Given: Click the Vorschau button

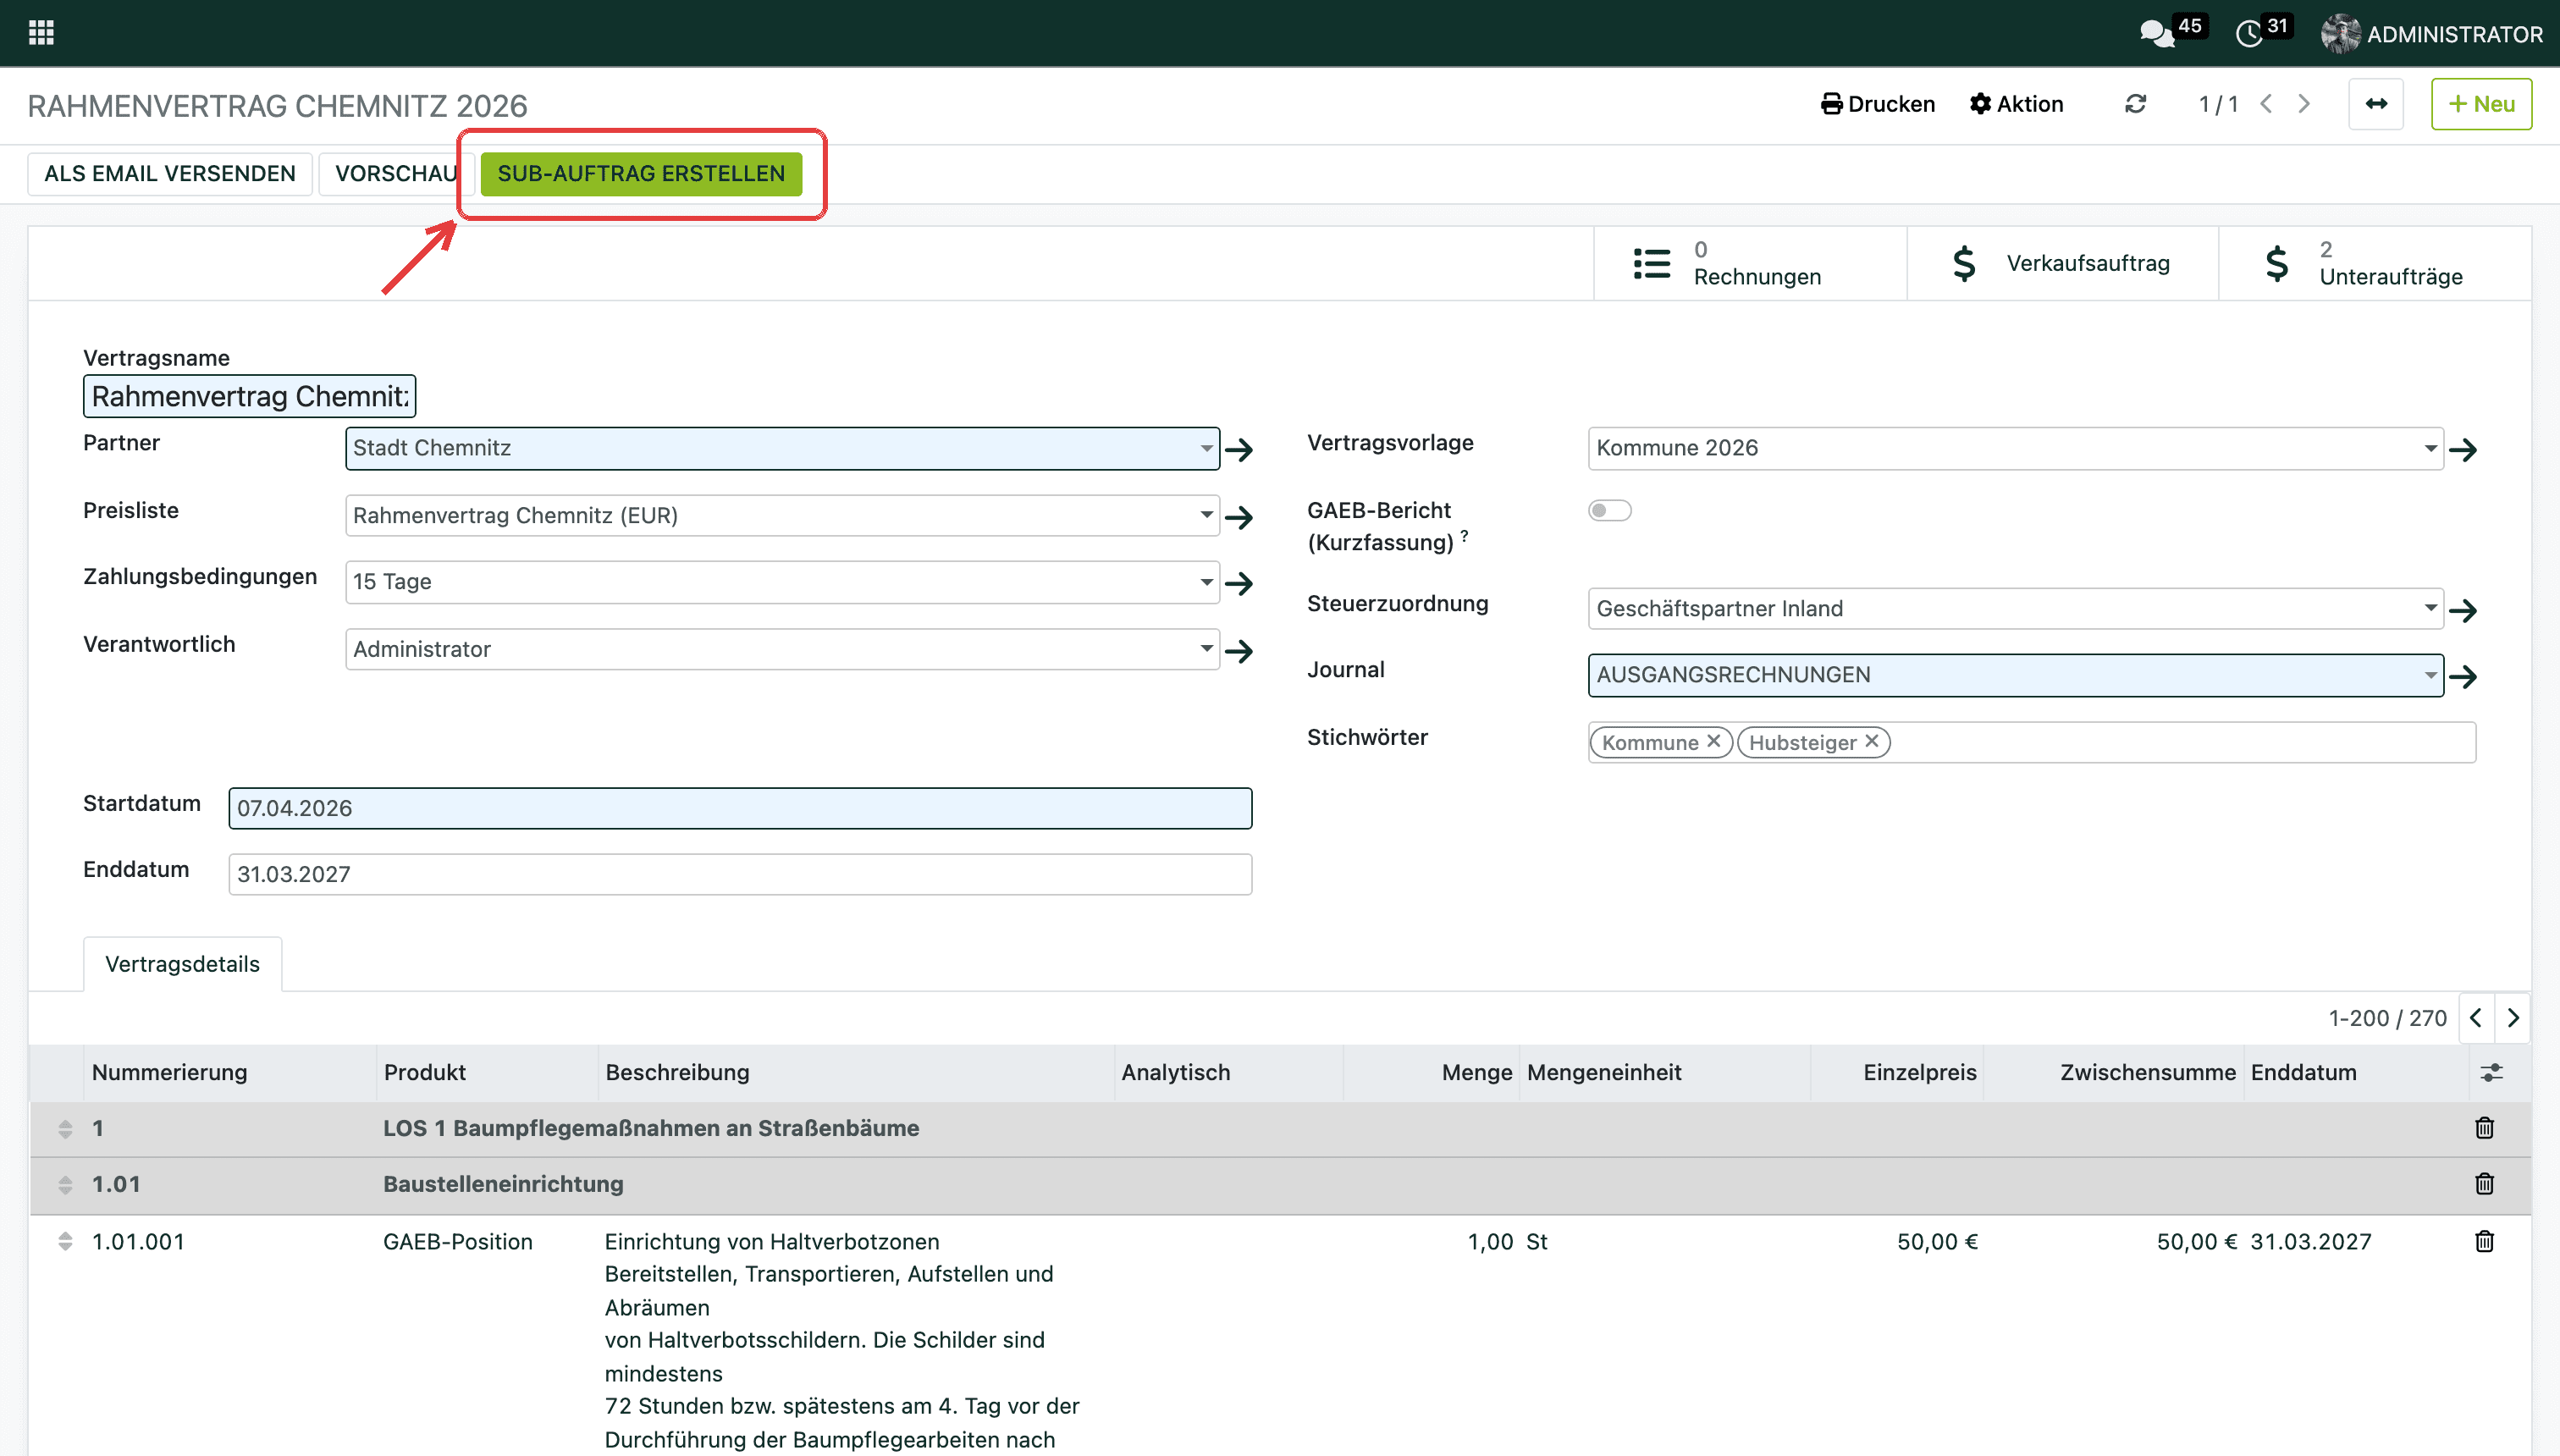Looking at the screenshot, I should pyautogui.click(x=396, y=174).
